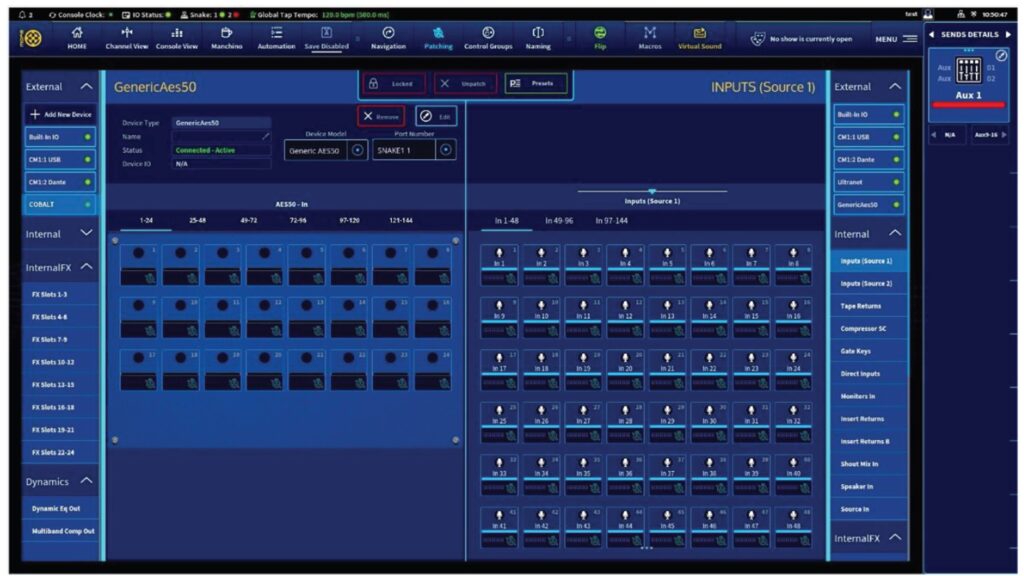The width and height of the screenshot is (1024, 576).
Task: Switch to the In 49-96 tab
Action: coord(559,220)
